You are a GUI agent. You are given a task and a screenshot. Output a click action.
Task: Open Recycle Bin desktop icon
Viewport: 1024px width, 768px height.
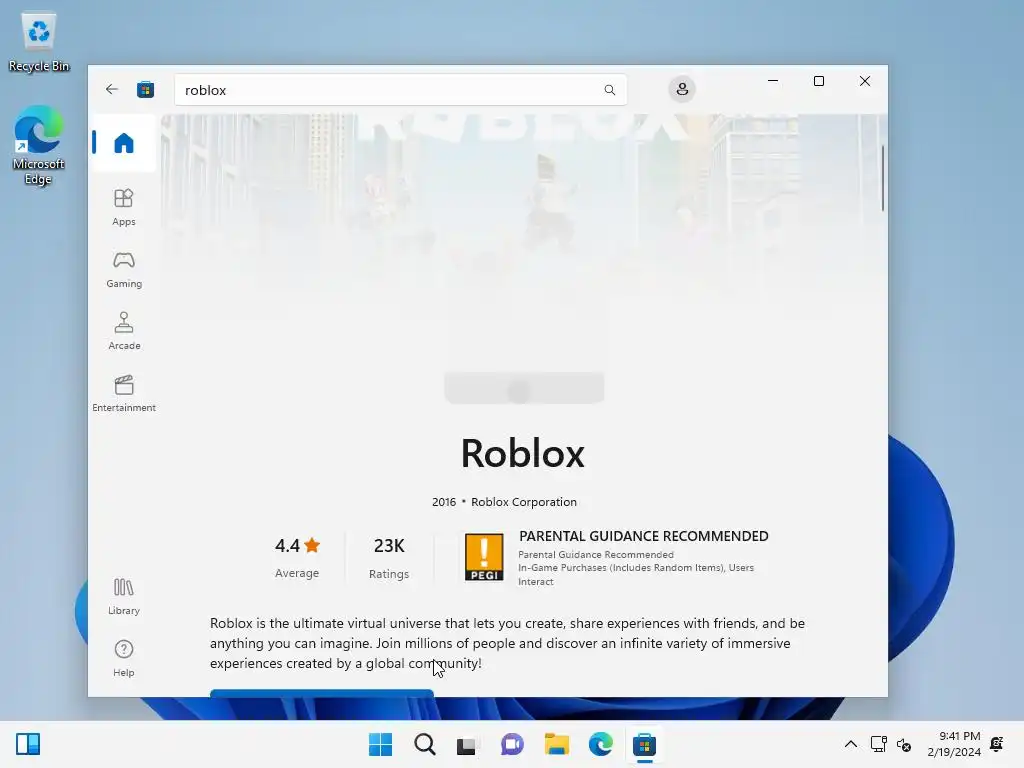point(39,42)
